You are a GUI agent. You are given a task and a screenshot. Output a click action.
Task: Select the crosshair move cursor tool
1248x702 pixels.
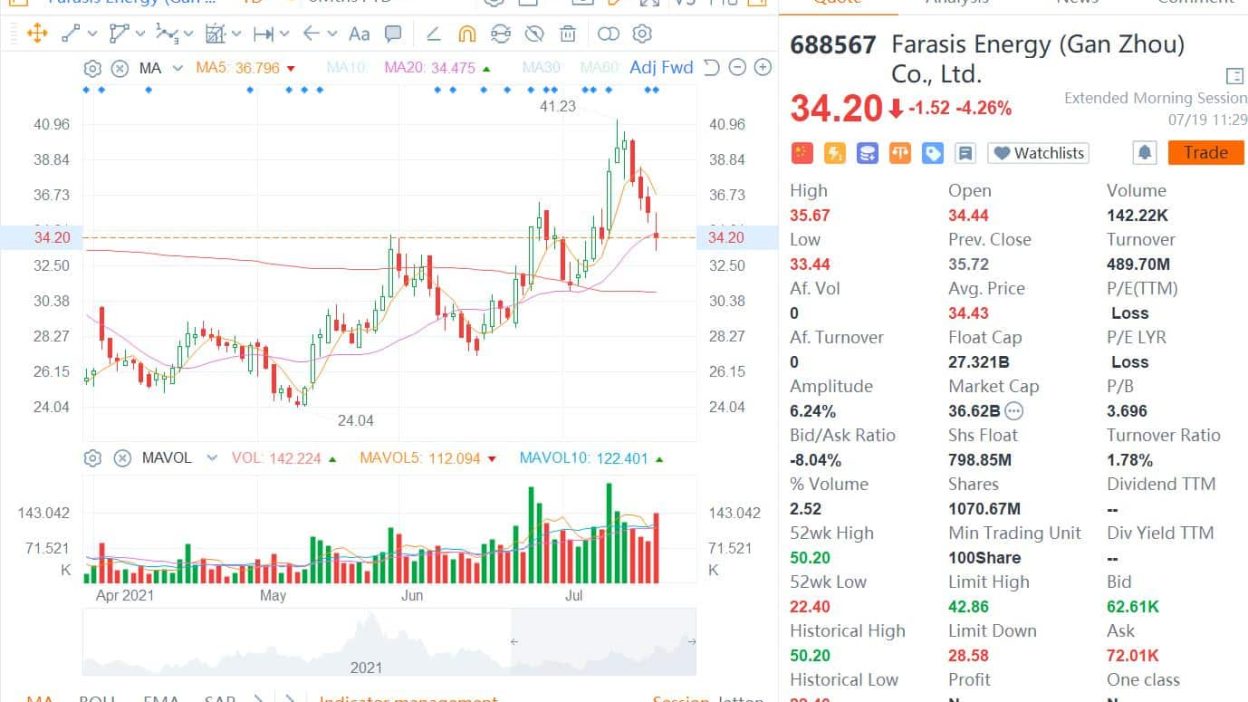pyautogui.click(x=37, y=34)
